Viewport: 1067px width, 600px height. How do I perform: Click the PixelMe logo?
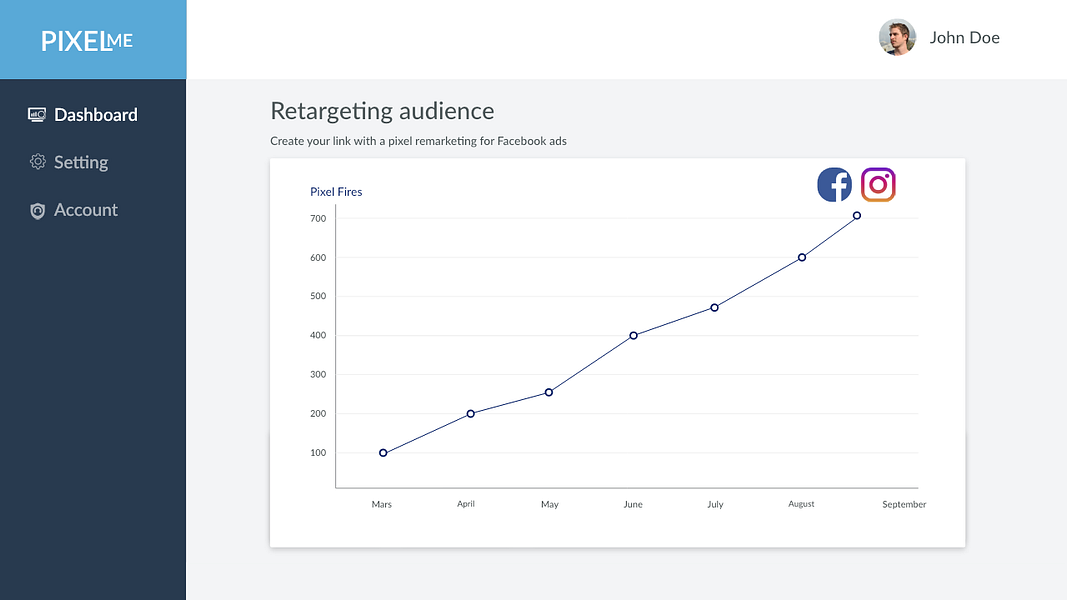(x=86, y=41)
